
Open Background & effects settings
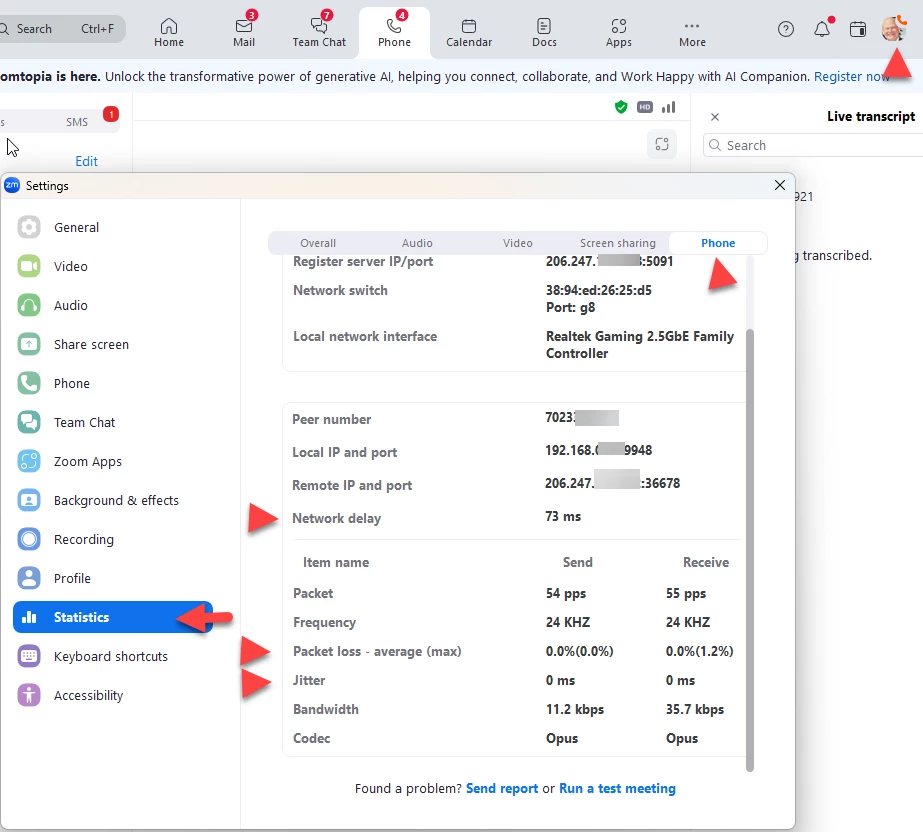pos(112,500)
